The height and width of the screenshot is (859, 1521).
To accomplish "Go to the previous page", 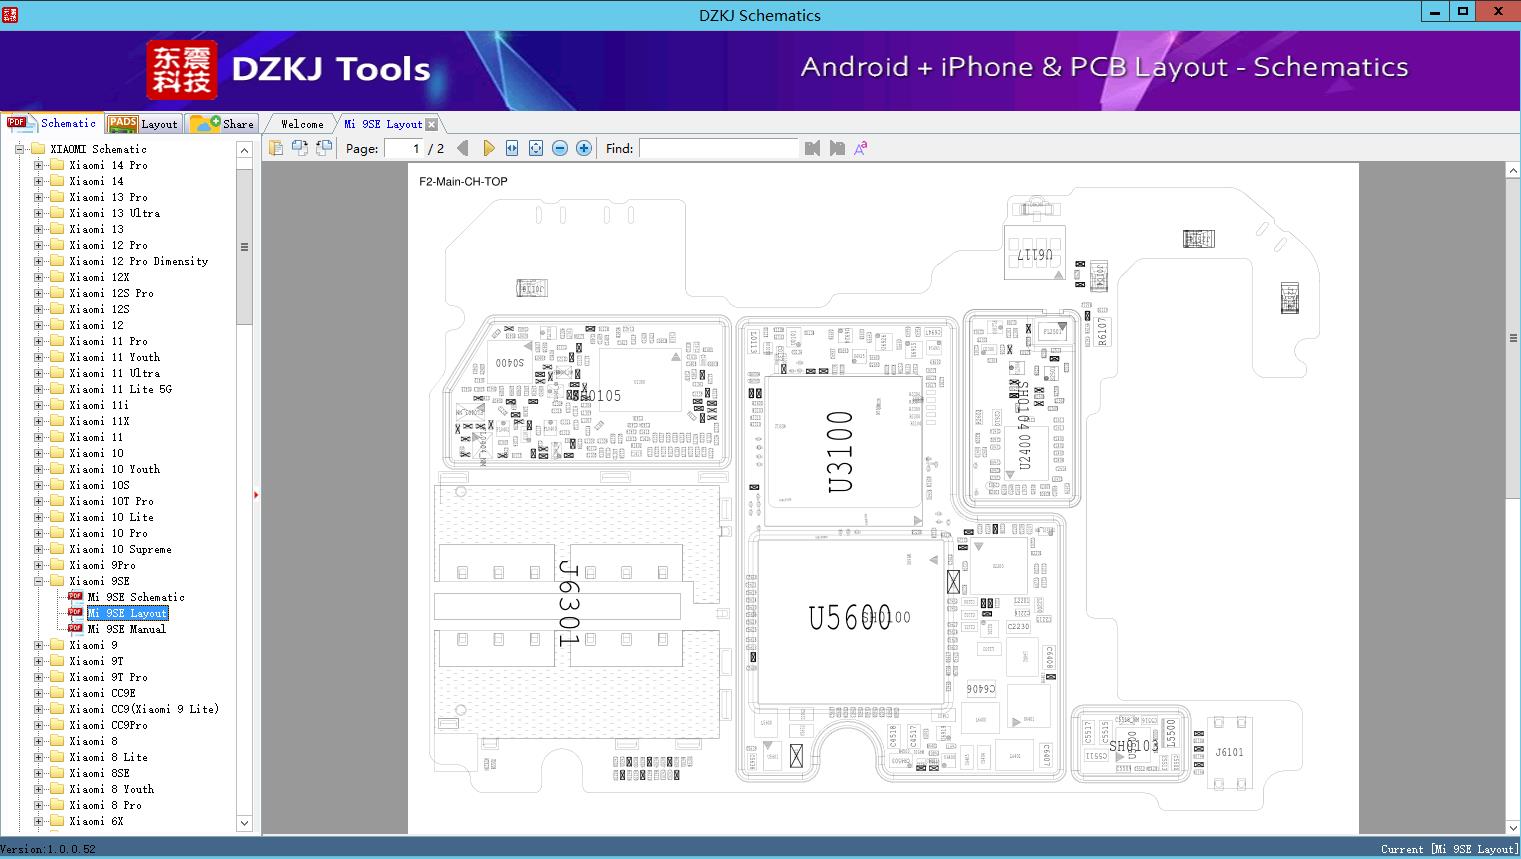I will [462, 148].
